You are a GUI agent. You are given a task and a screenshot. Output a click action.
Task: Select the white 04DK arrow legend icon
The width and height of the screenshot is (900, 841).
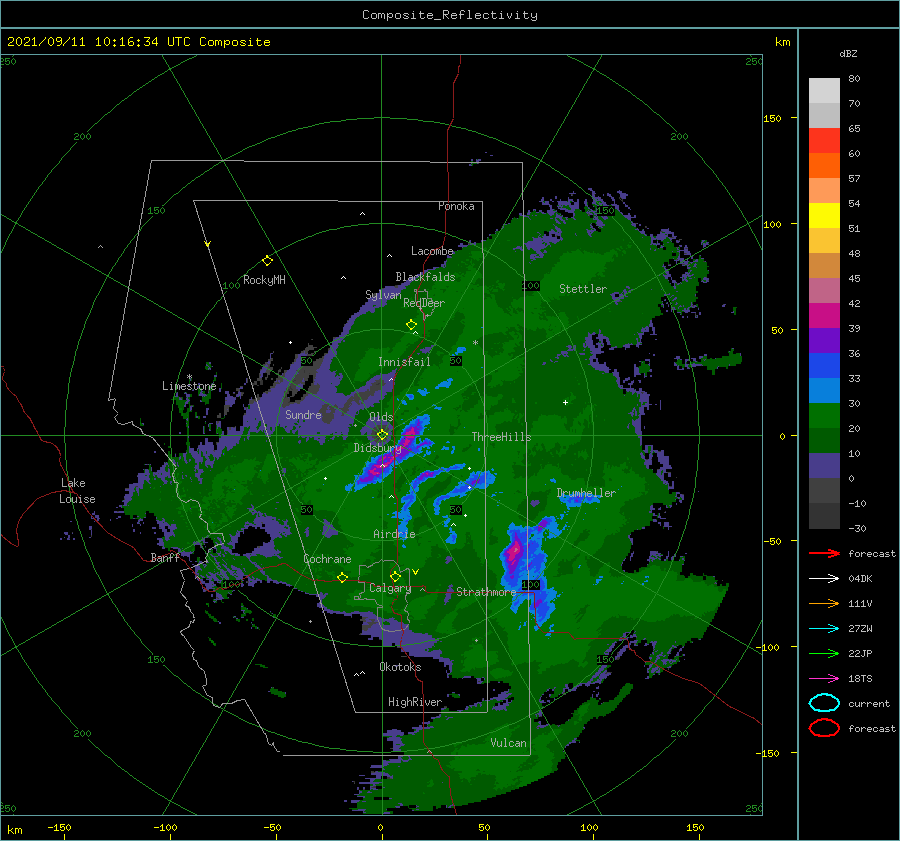click(824, 578)
